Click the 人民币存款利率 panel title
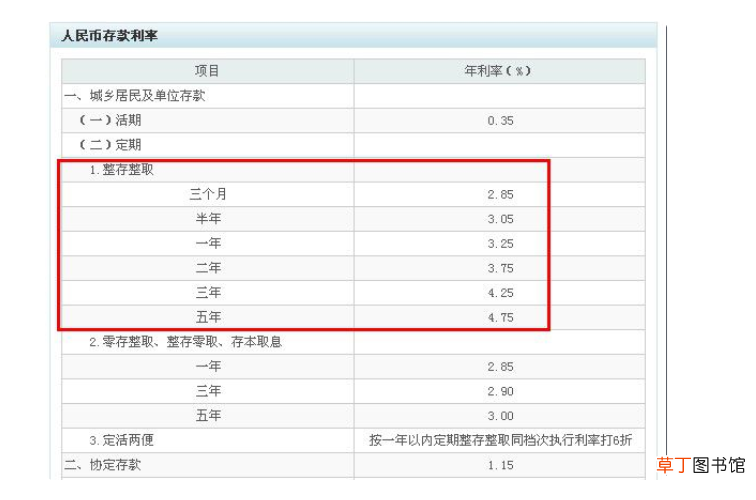 click(x=109, y=36)
